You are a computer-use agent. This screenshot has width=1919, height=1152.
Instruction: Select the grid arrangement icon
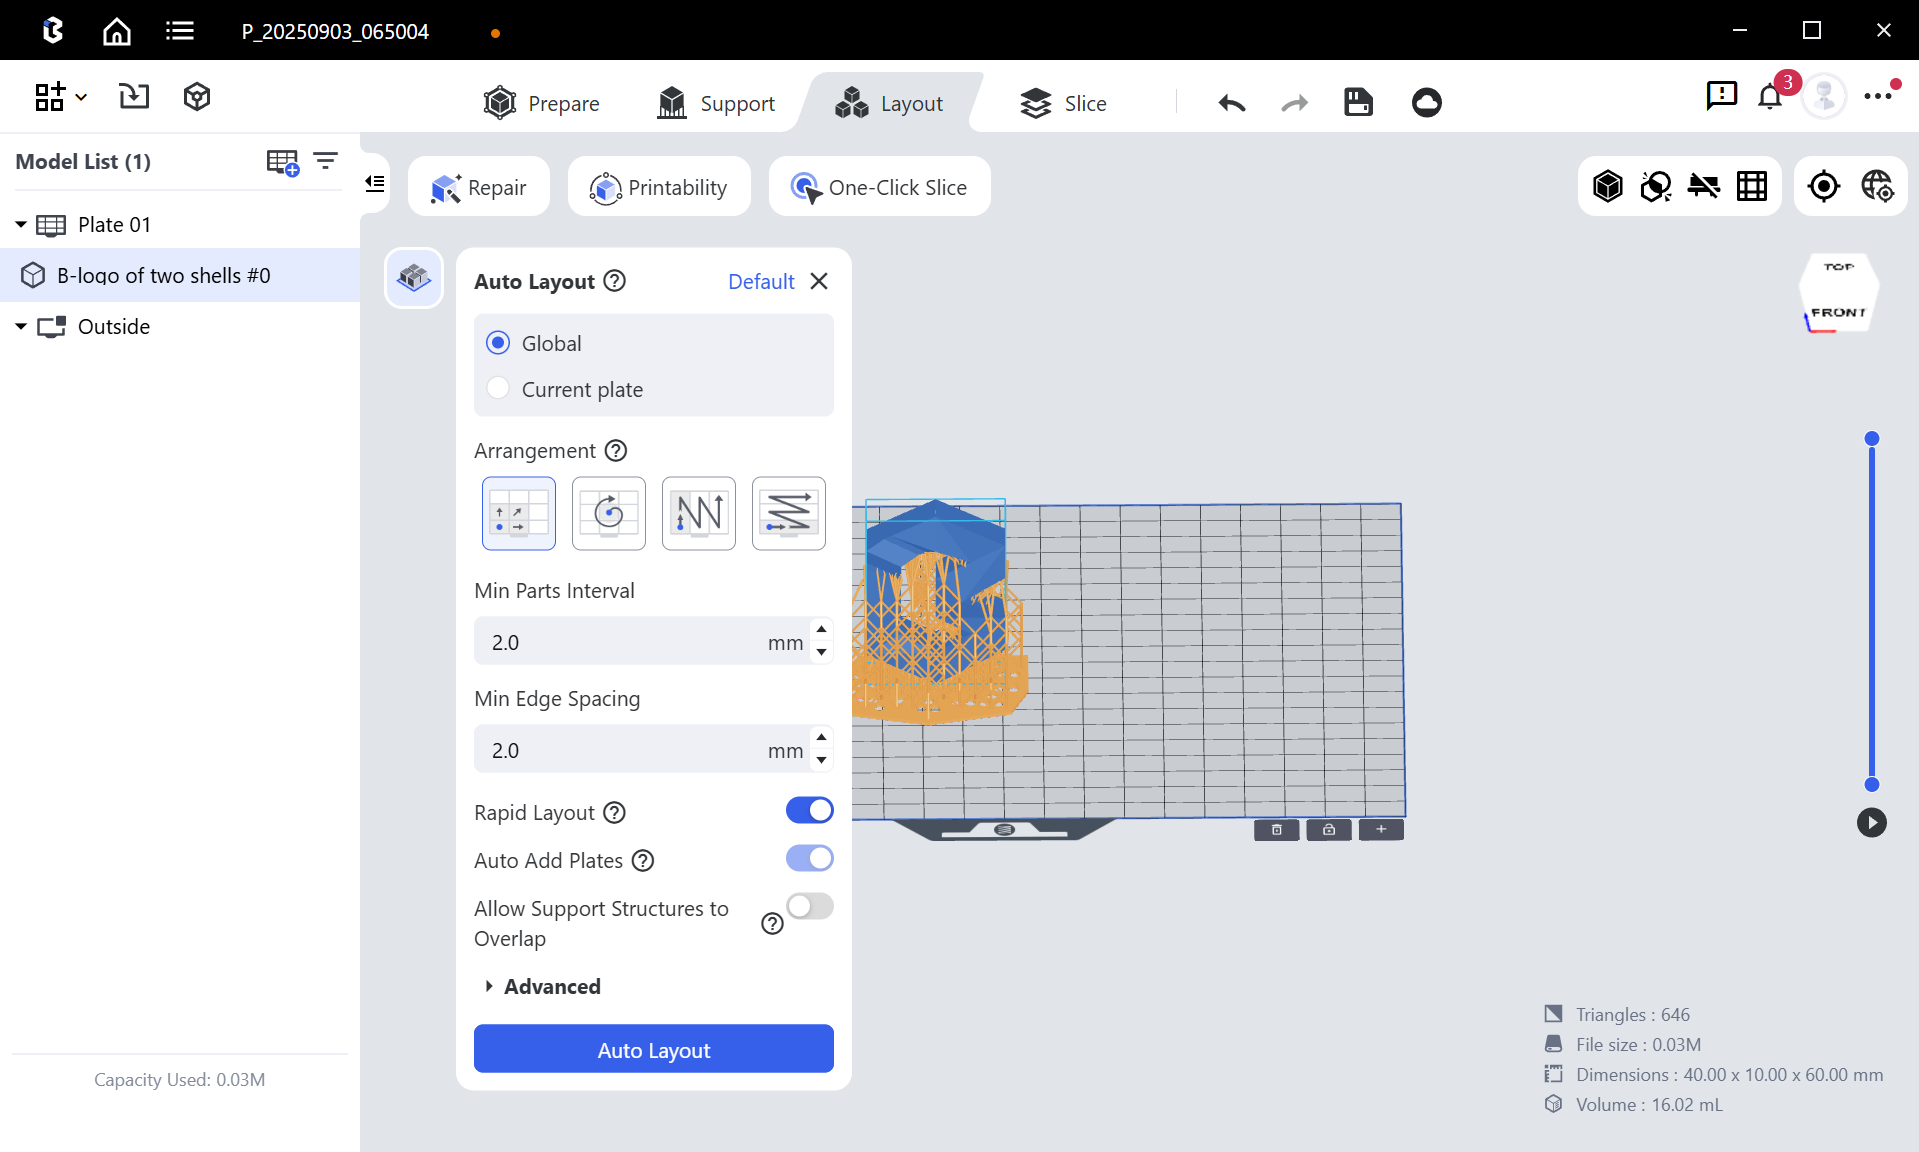pyautogui.click(x=518, y=513)
